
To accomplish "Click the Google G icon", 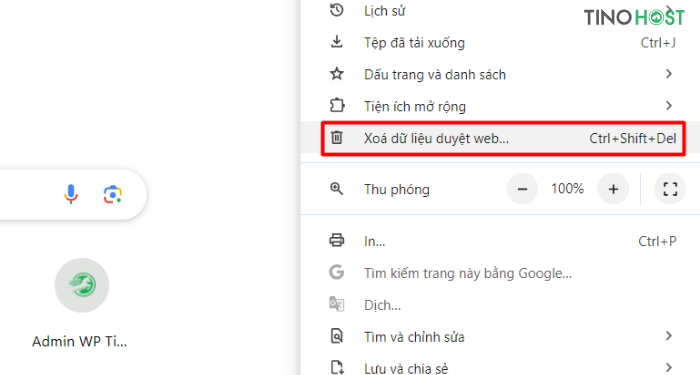I will [x=337, y=272].
